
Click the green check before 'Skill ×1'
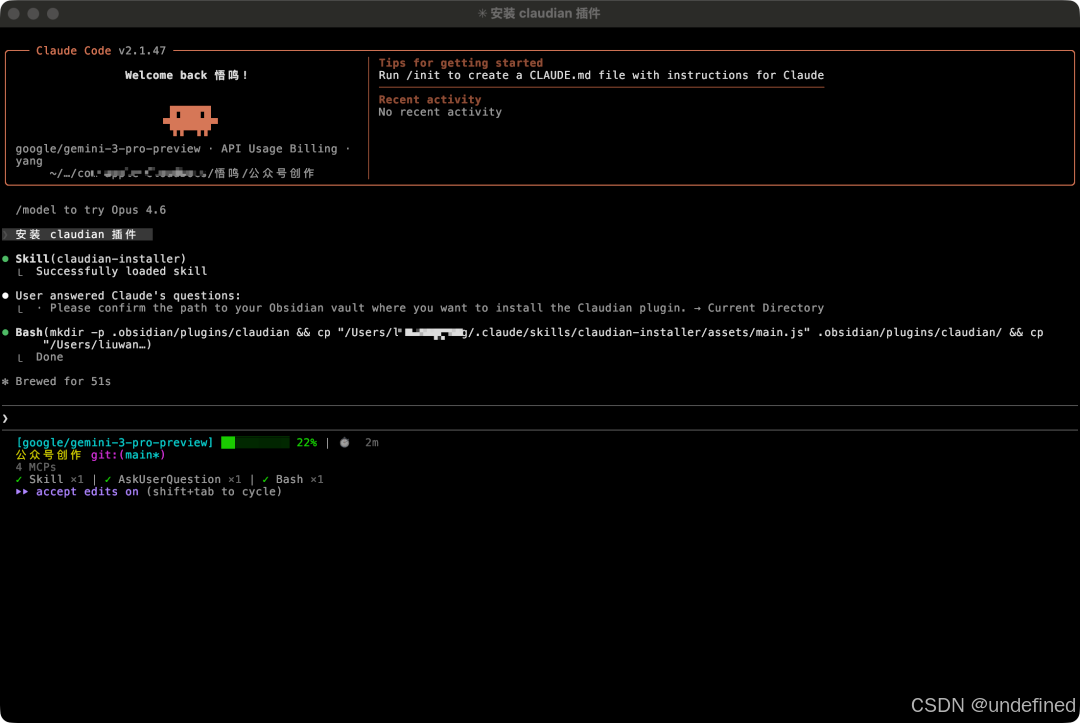tap(19, 479)
